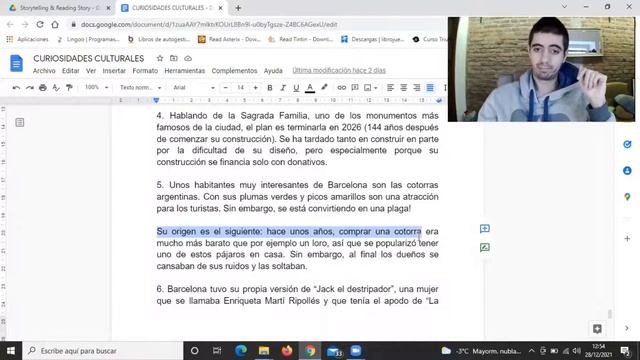Open the Zoom app from the taskbar
Screen dimensions: 640x360
point(356,351)
